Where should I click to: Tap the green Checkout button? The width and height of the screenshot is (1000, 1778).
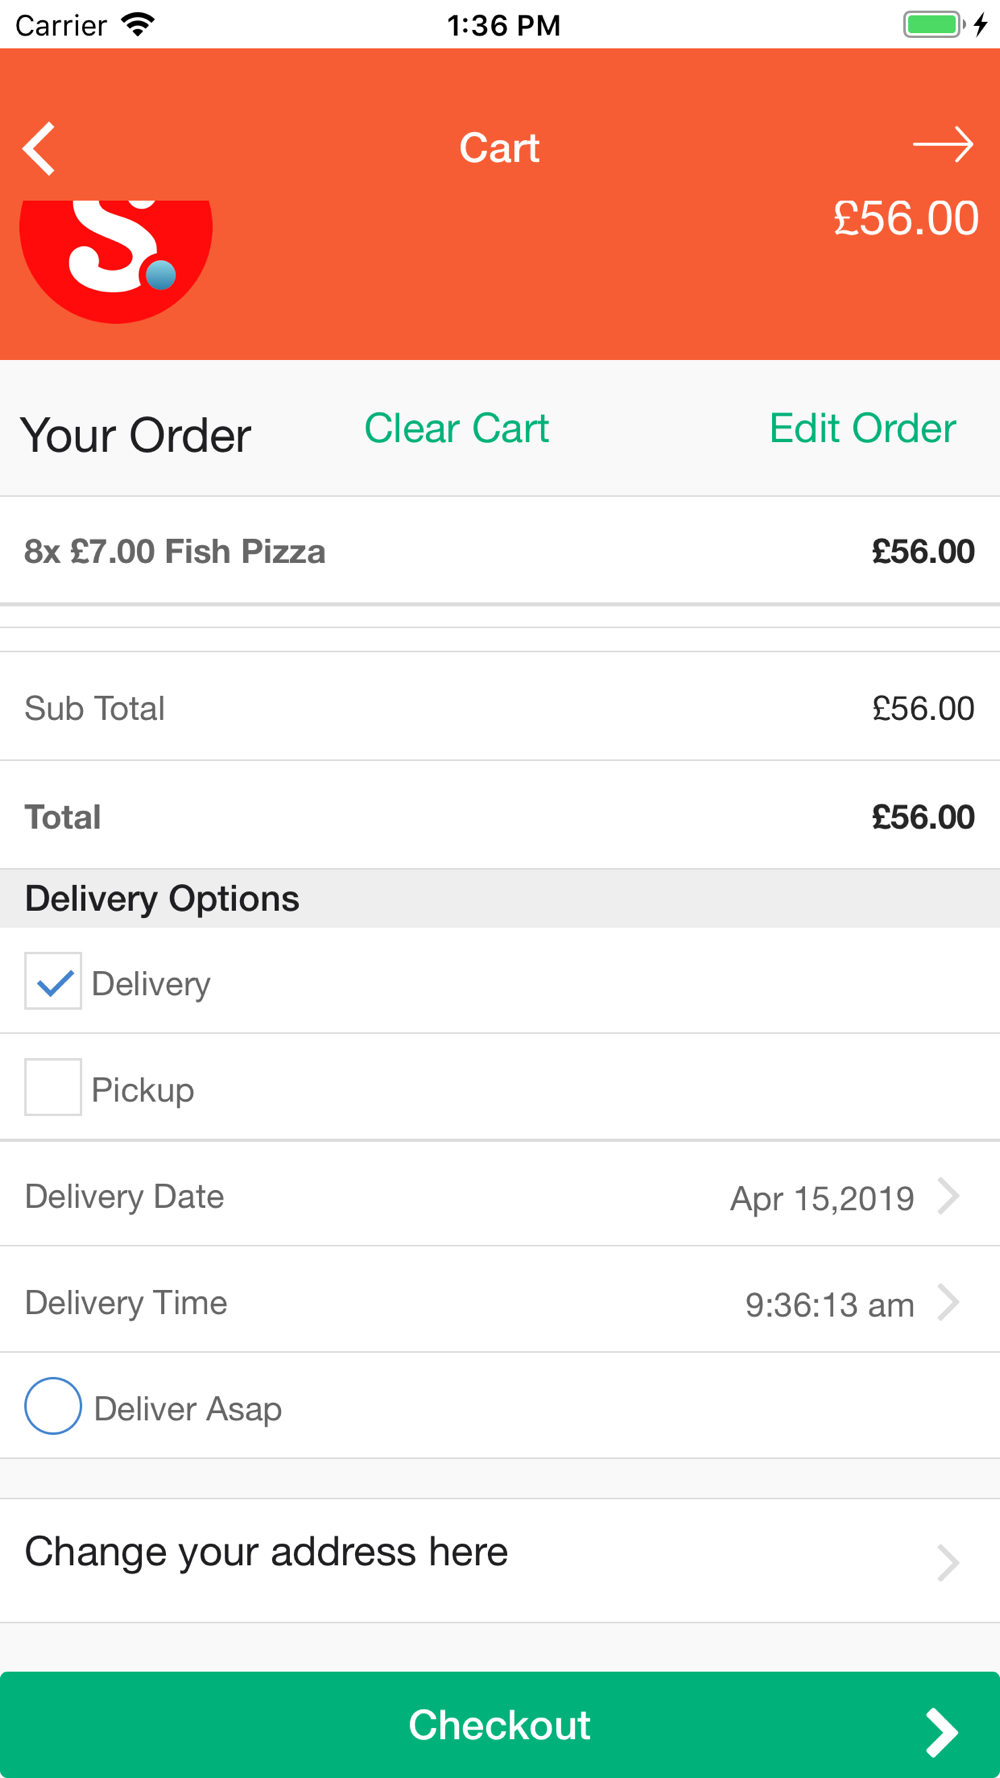pos(500,1725)
